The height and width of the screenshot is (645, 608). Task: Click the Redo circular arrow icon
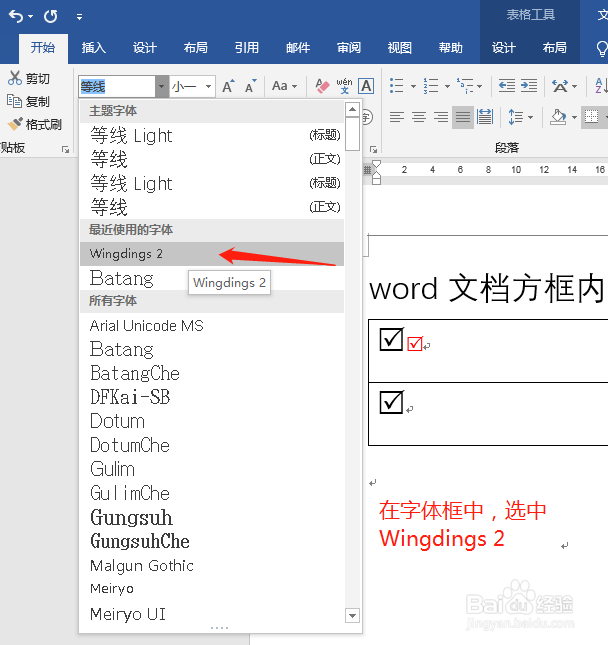[x=51, y=16]
